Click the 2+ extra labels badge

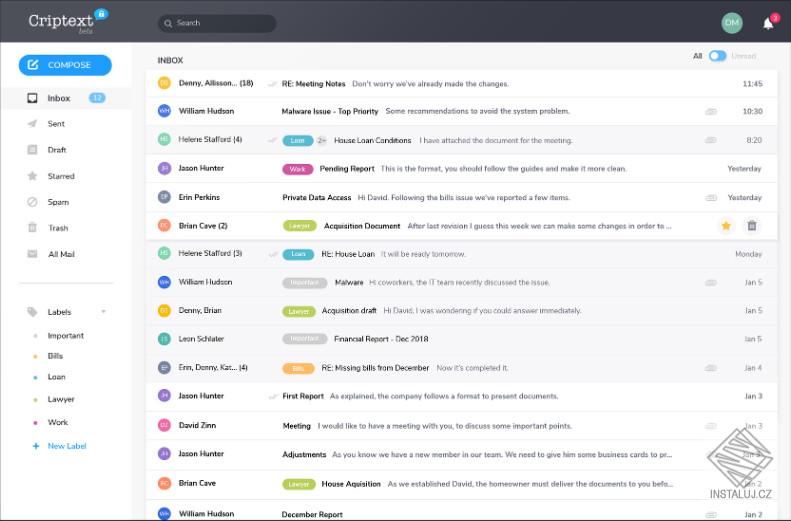pos(321,141)
